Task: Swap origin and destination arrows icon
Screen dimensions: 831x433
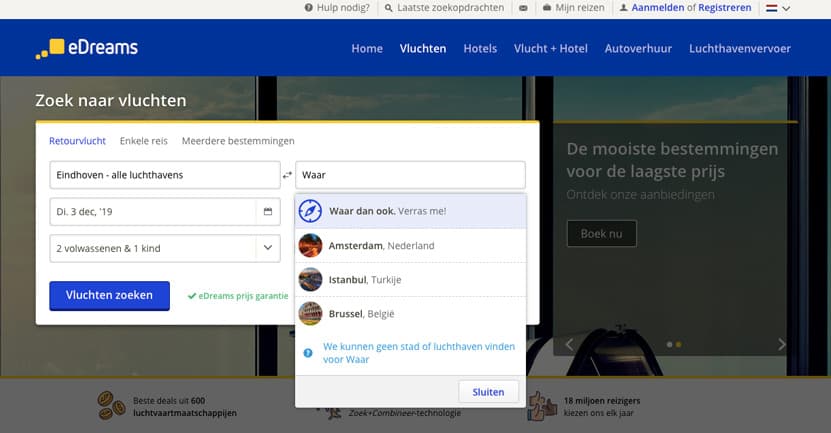Action: coord(287,175)
